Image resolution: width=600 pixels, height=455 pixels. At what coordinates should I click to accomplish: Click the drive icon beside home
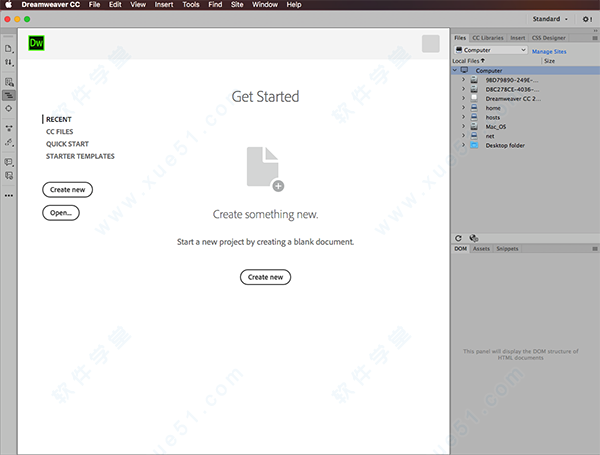click(474, 108)
